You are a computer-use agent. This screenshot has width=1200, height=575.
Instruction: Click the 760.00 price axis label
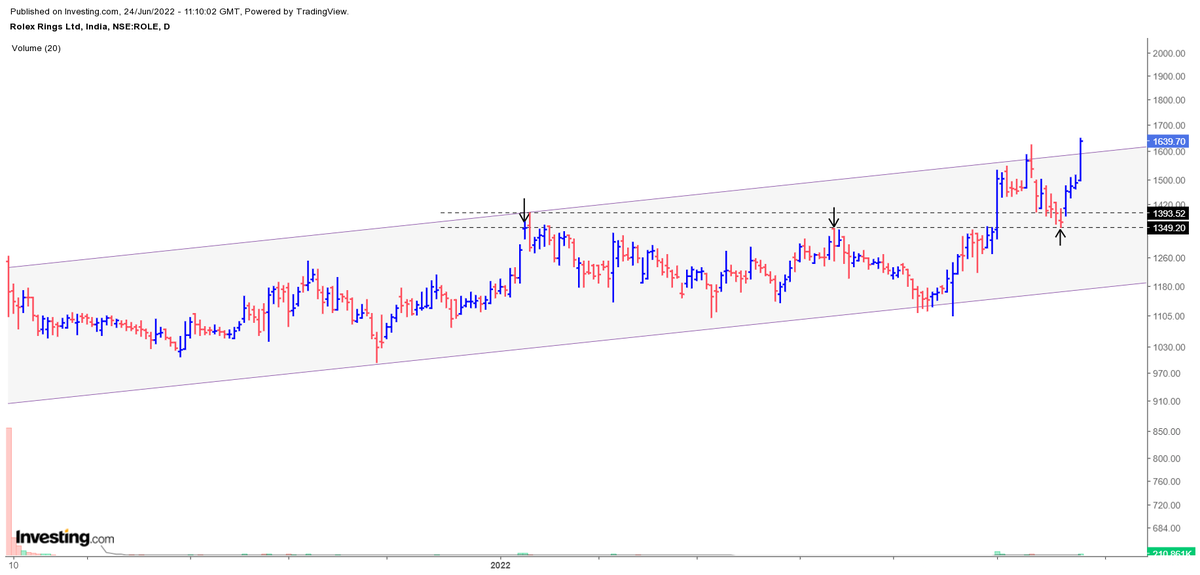click(x=1168, y=482)
